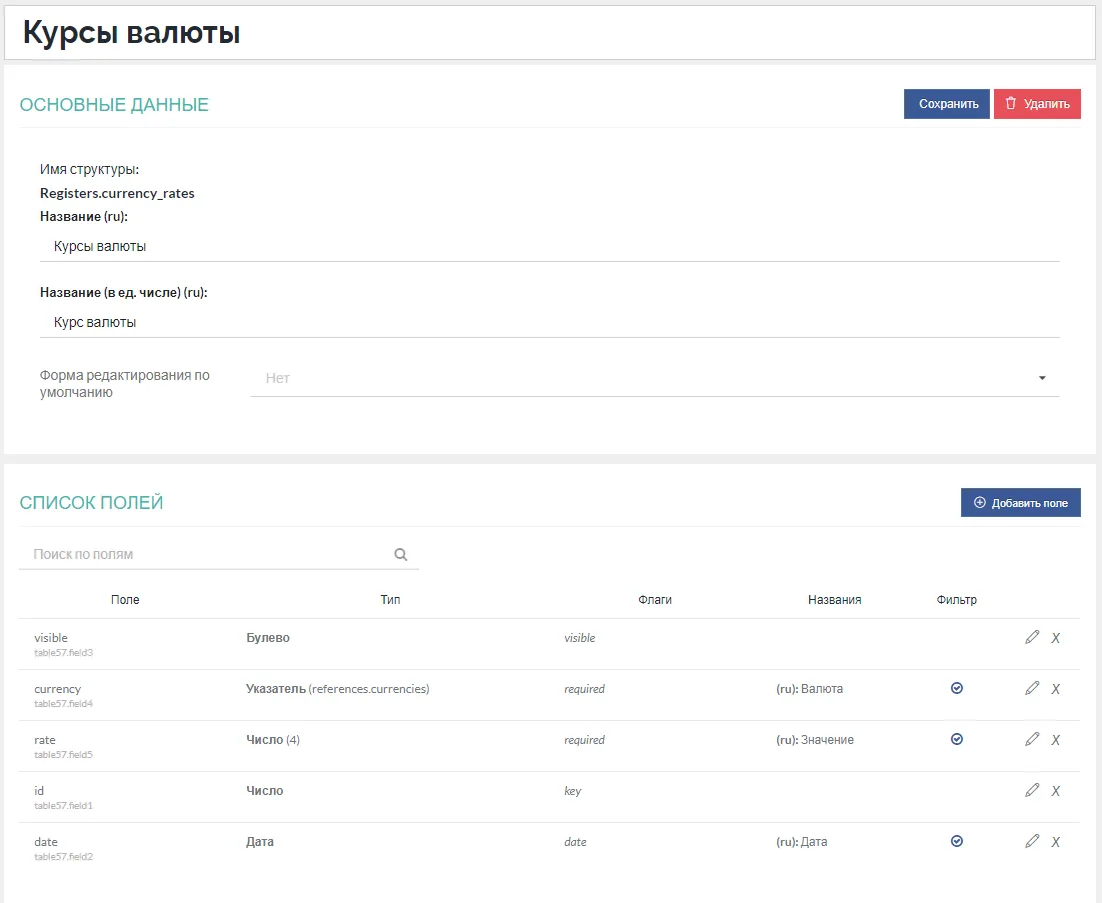Remove the currency field using X
The width and height of the screenshot is (1102, 903).
point(1055,689)
